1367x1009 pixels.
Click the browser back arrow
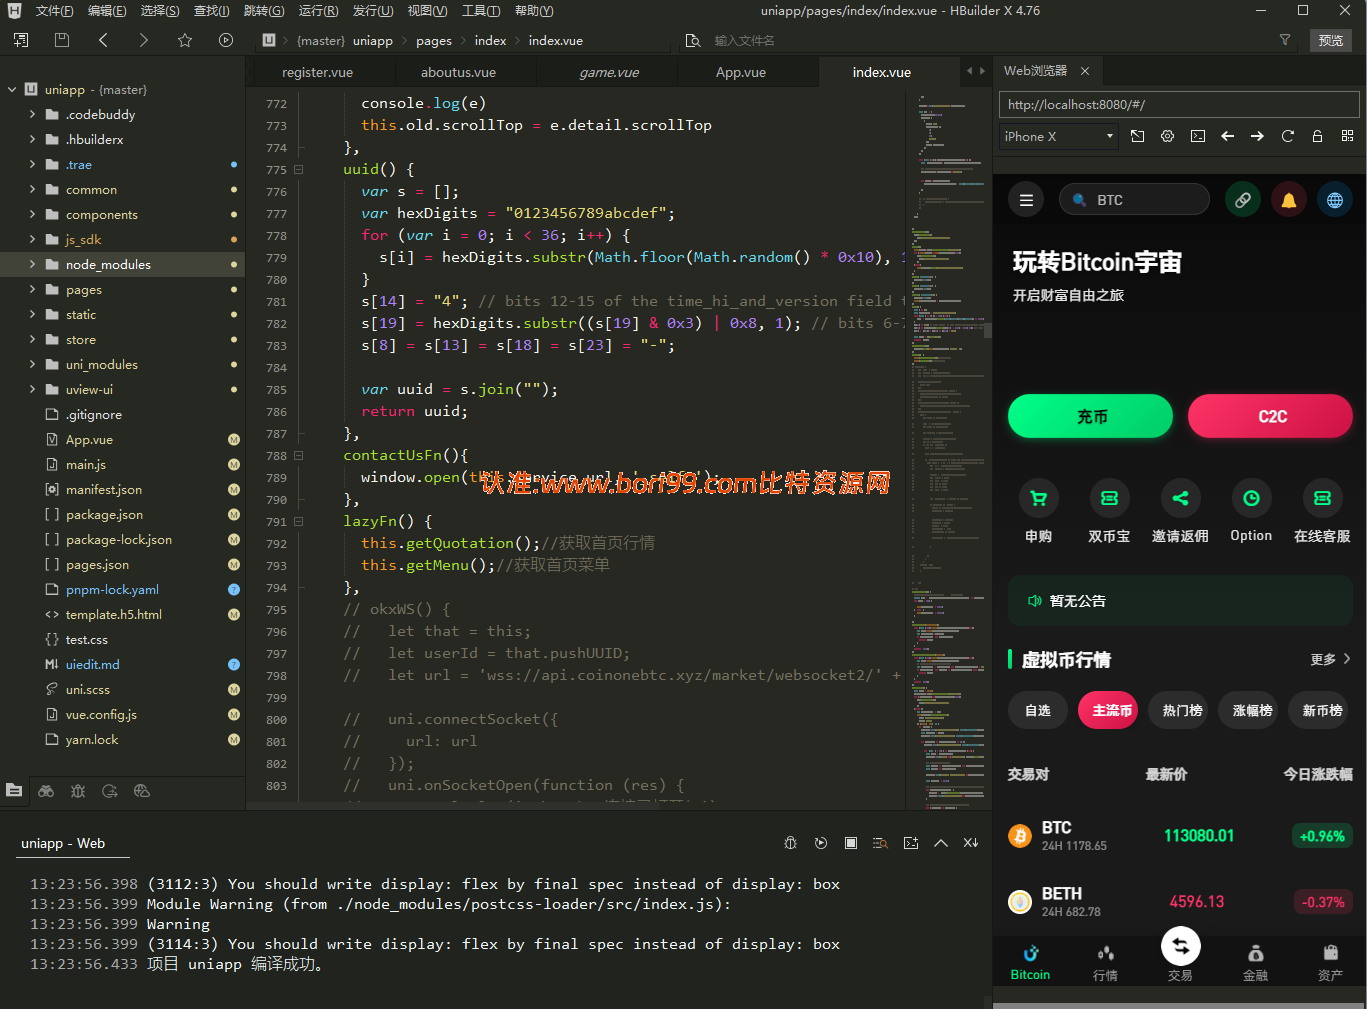tap(1227, 136)
